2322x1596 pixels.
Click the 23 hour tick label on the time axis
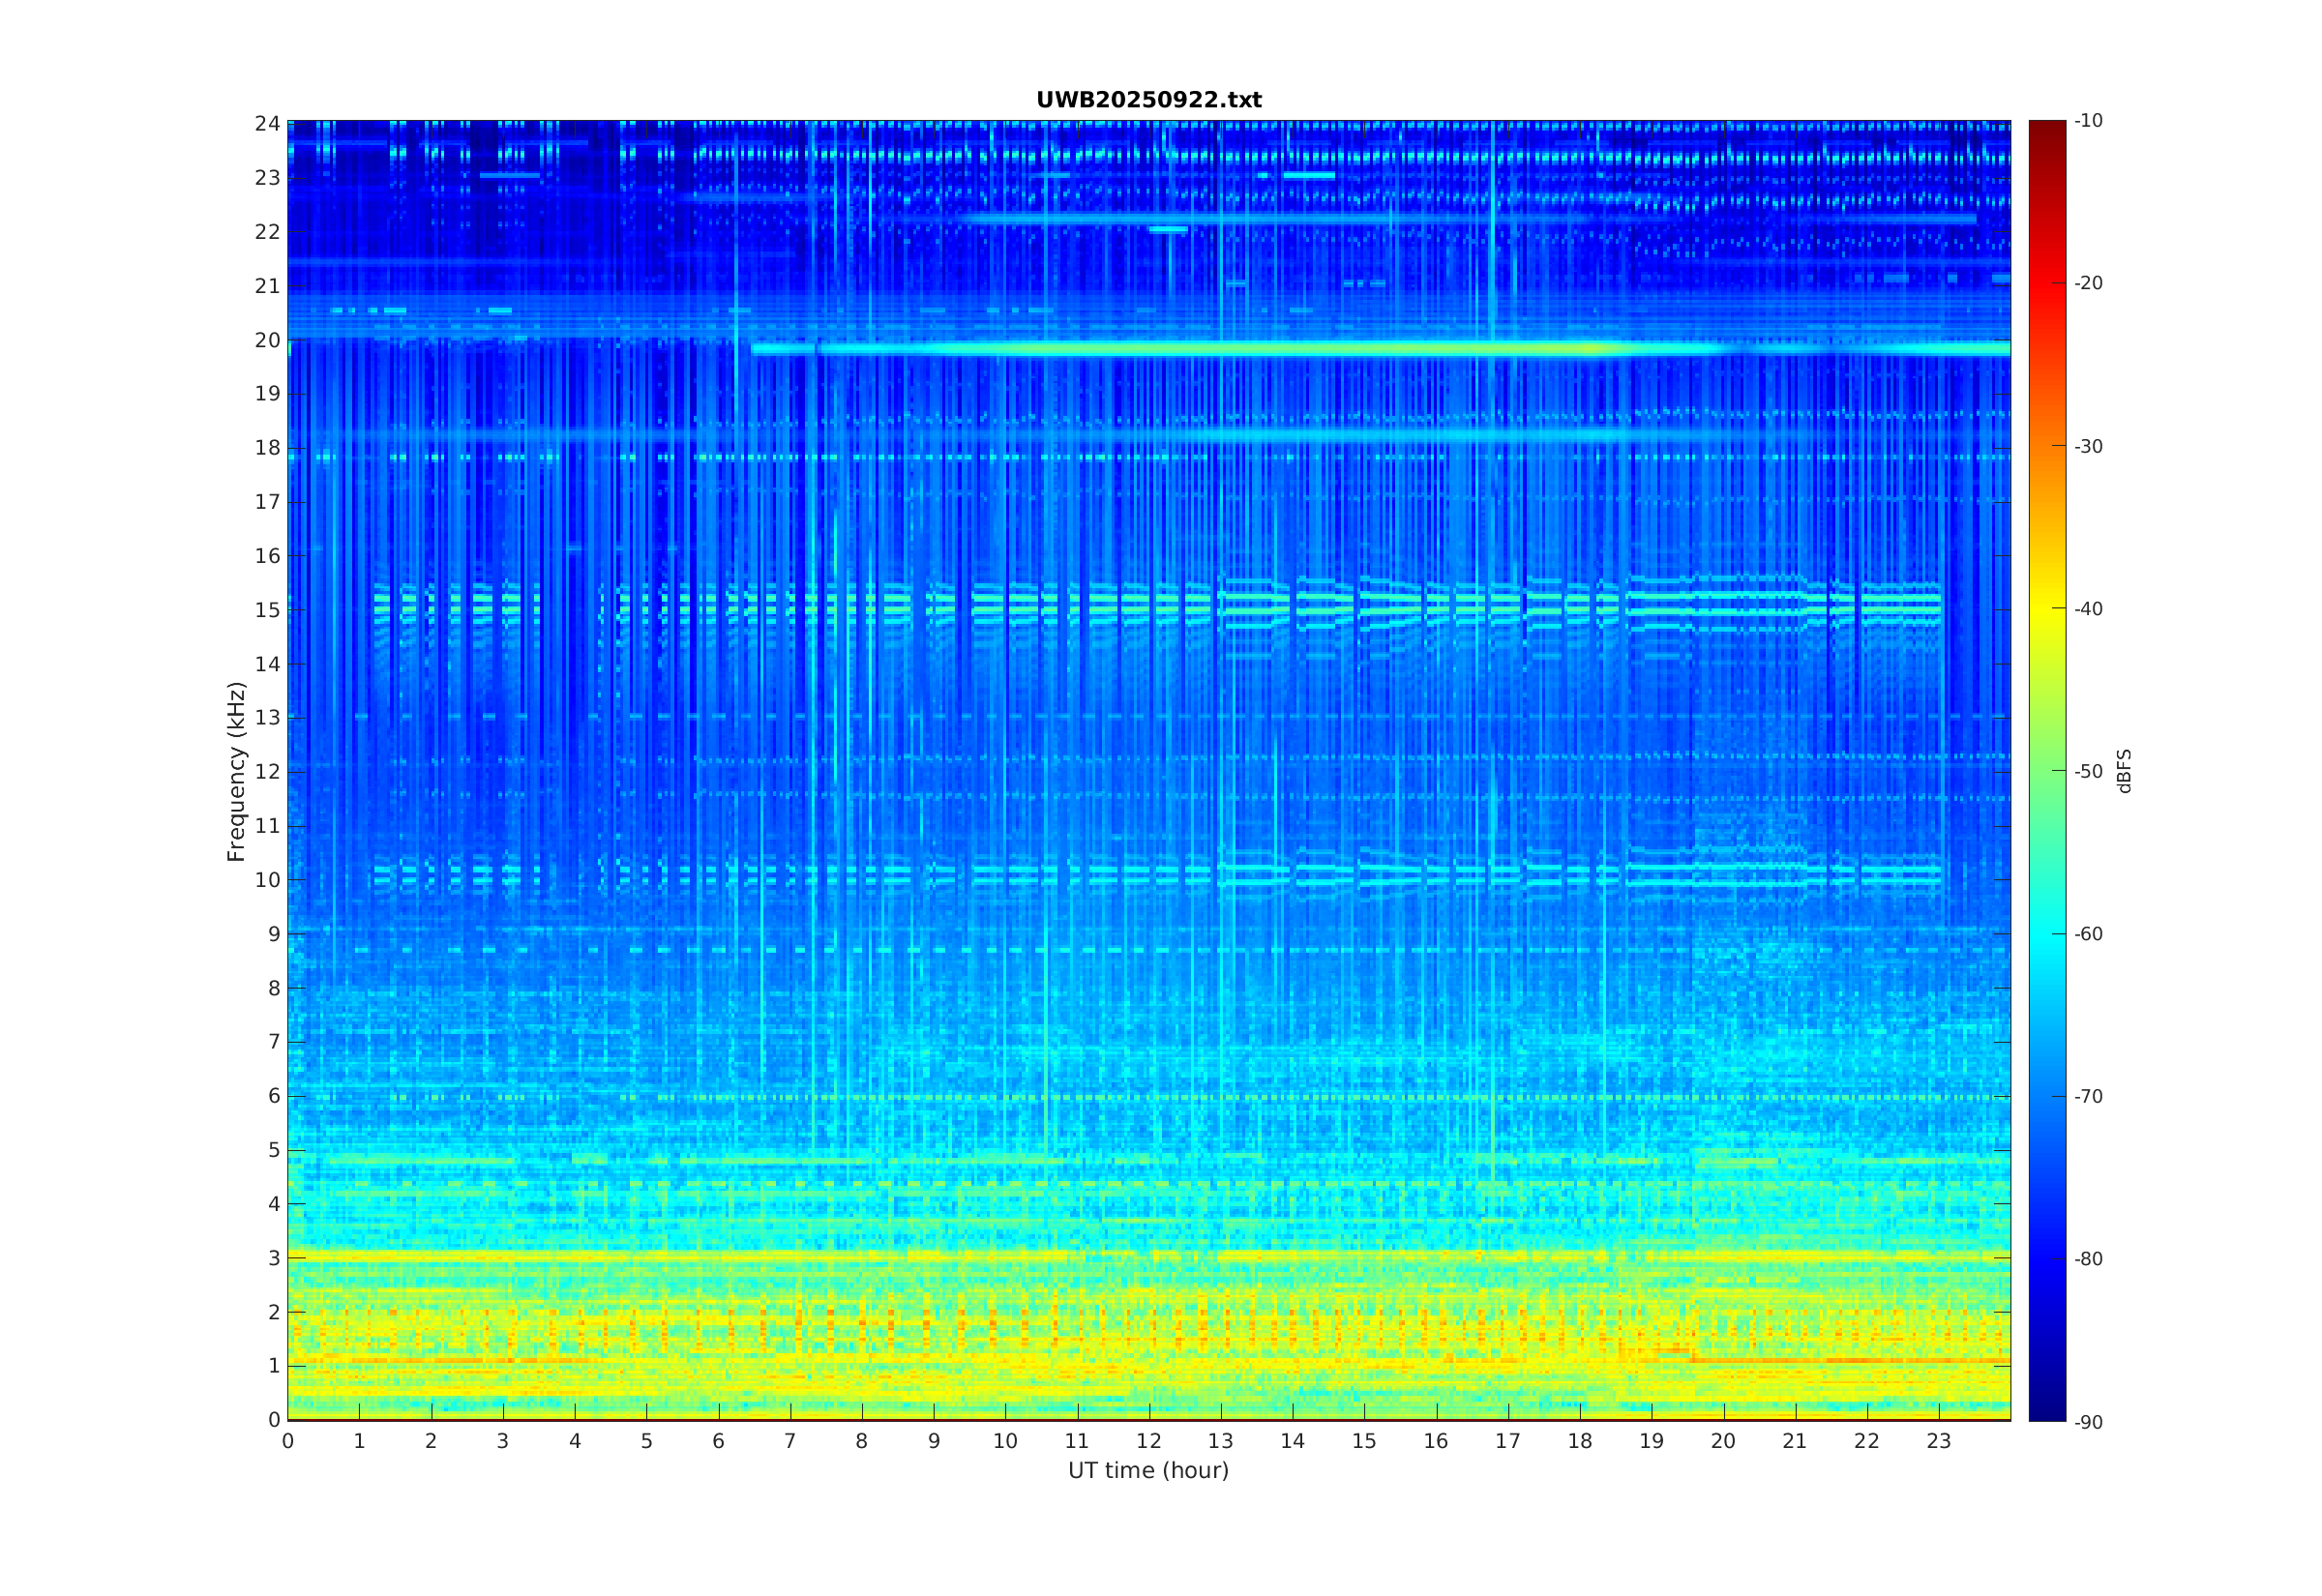(x=1939, y=1441)
